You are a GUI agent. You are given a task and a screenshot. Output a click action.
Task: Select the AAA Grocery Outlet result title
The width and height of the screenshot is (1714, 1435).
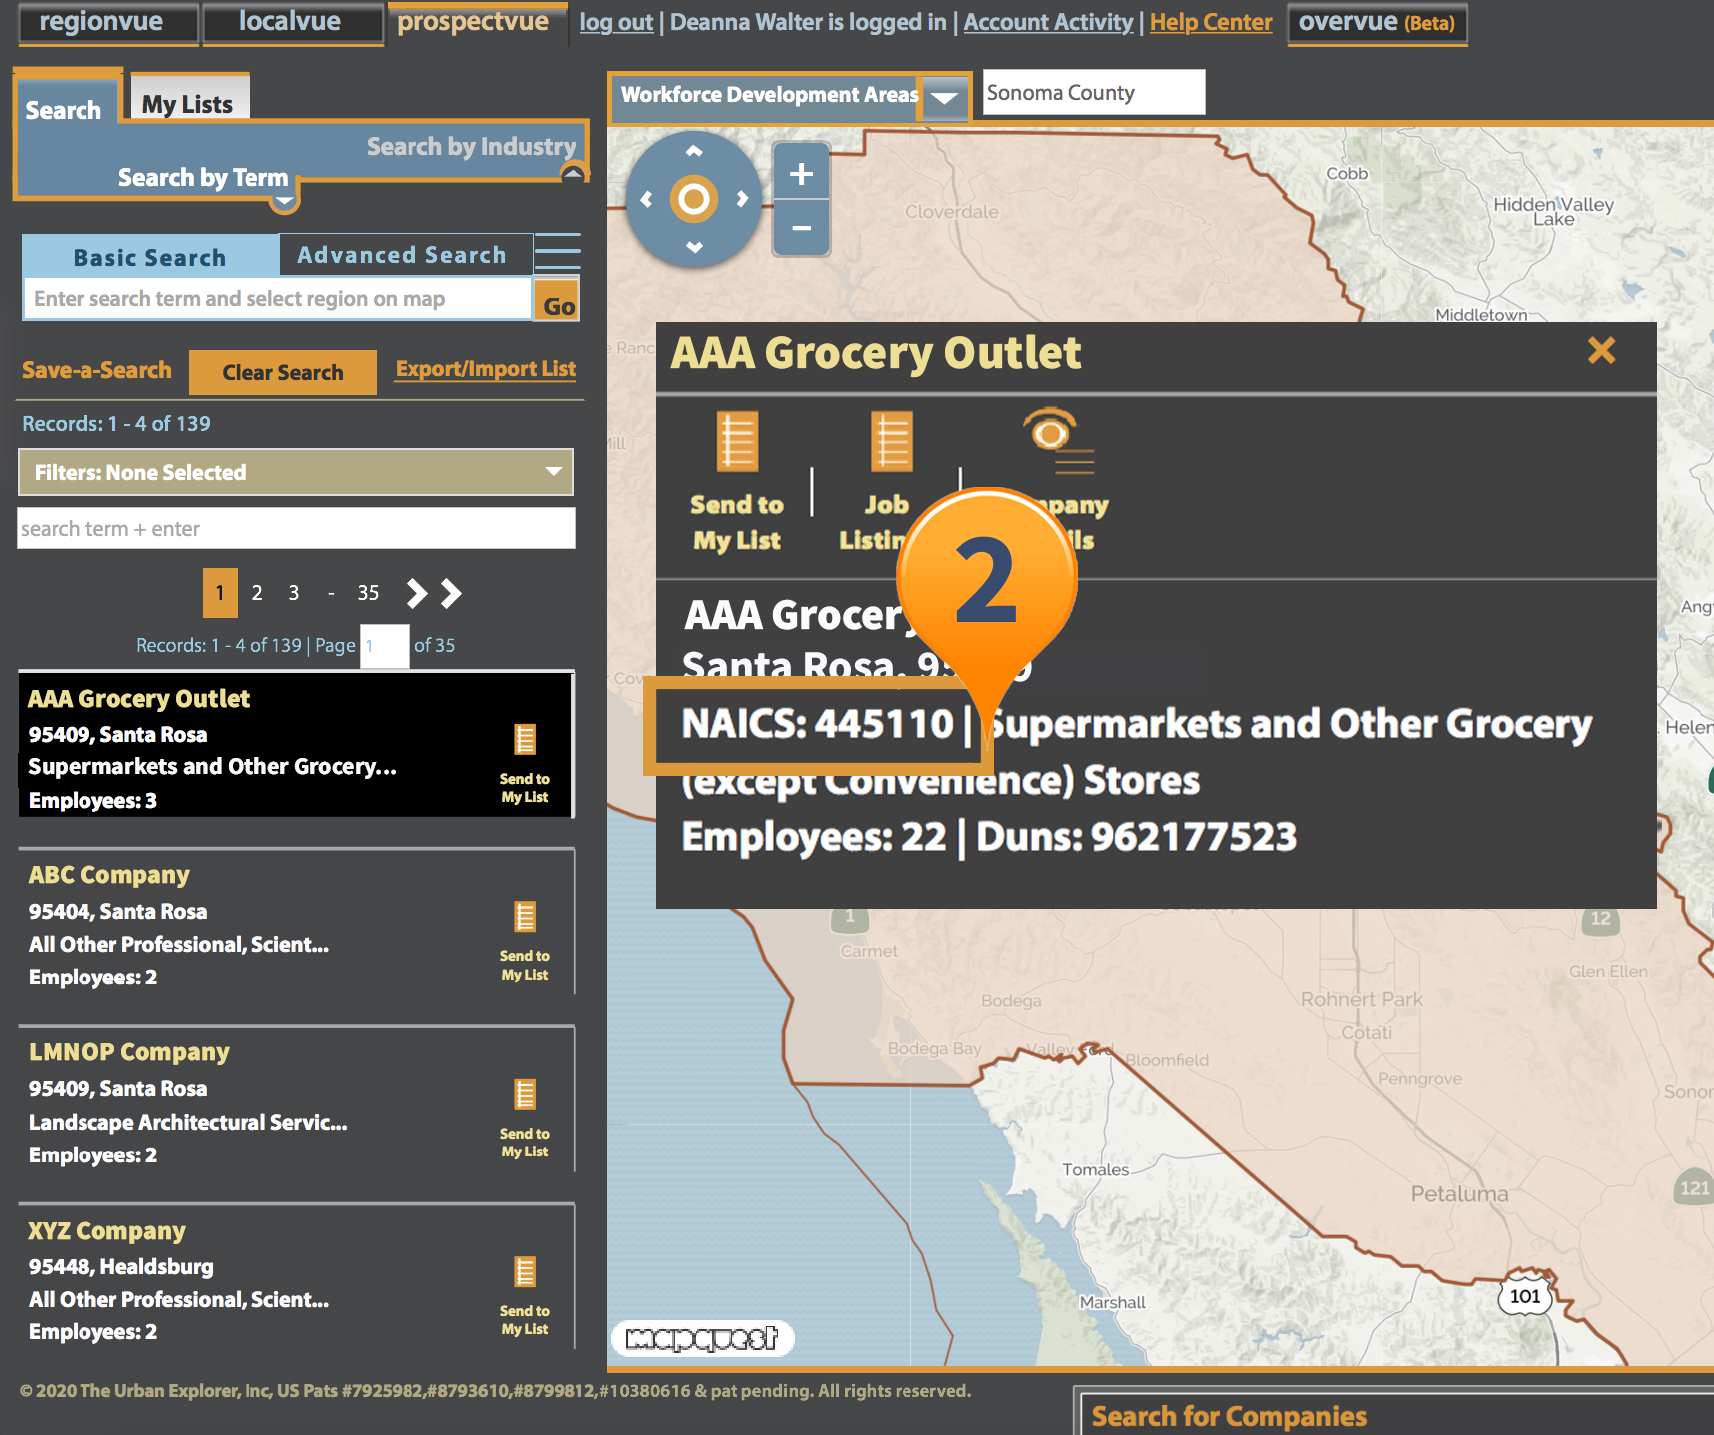[x=139, y=698]
